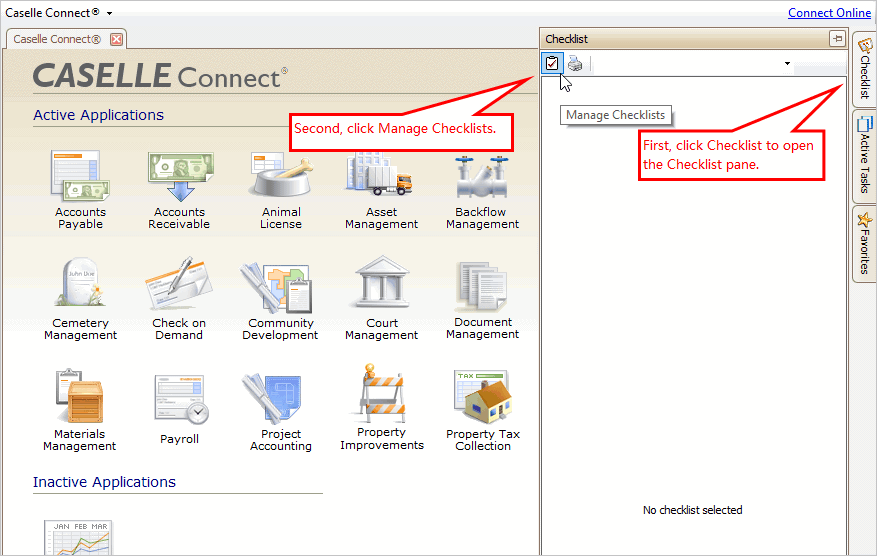This screenshot has width=877, height=556.
Task: Open Document Management application
Action: coord(482,299)
